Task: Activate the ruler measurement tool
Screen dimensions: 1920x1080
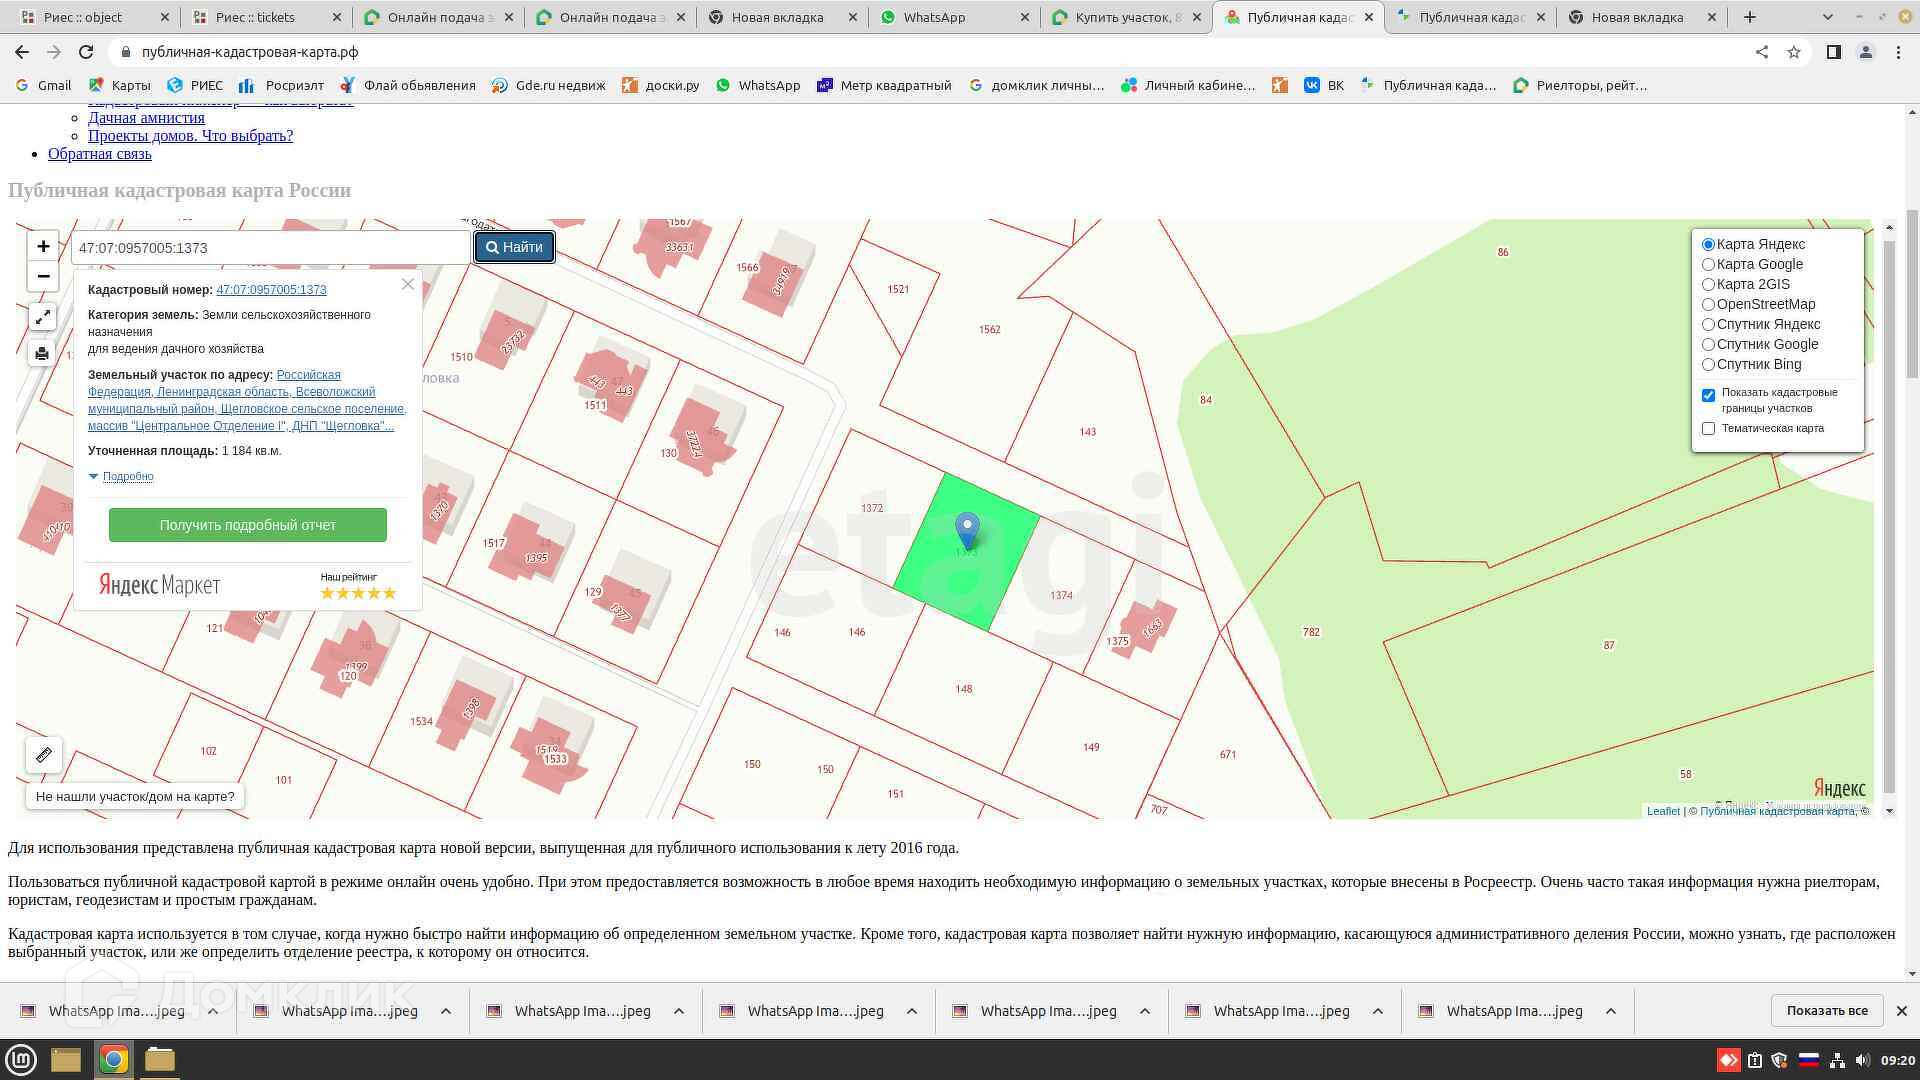Action: 44,755
